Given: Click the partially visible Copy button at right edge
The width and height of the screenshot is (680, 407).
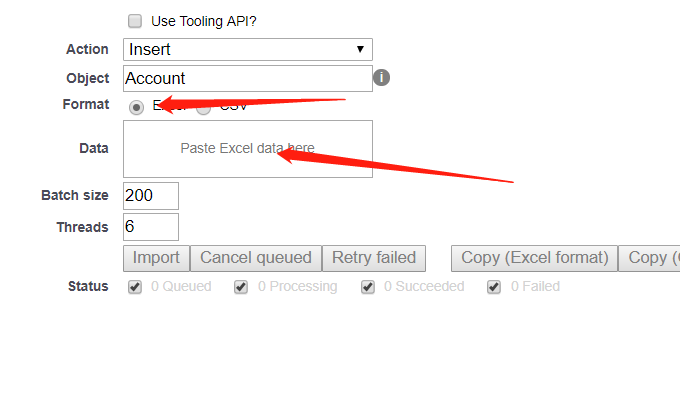Looking at the screenshot, I should 649,258.
